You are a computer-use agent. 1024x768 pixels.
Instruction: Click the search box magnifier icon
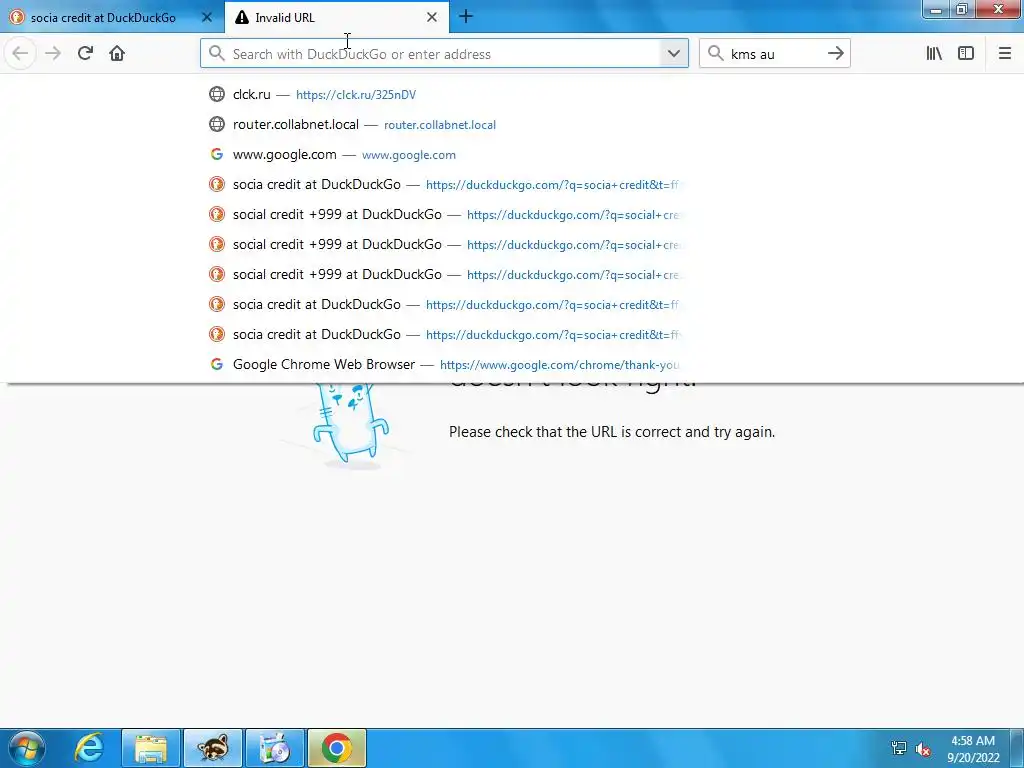(716, 54)
